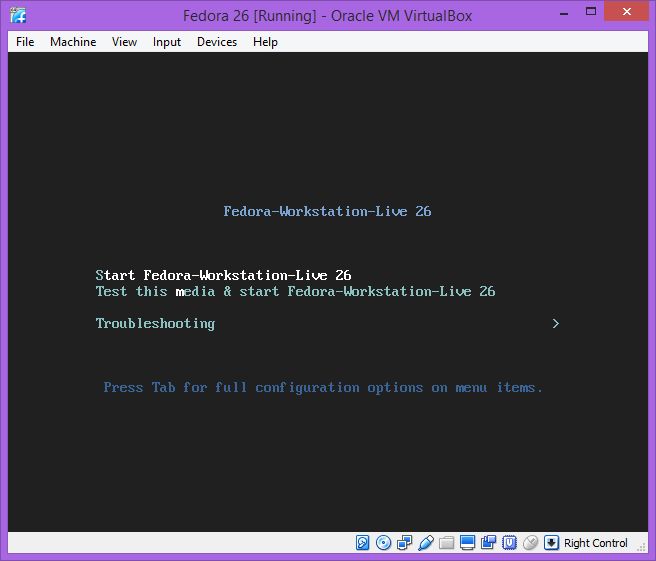Select Start Fedora-Workstation-Live 26 boot entry
Screen dimensions: 656x561
223,275
